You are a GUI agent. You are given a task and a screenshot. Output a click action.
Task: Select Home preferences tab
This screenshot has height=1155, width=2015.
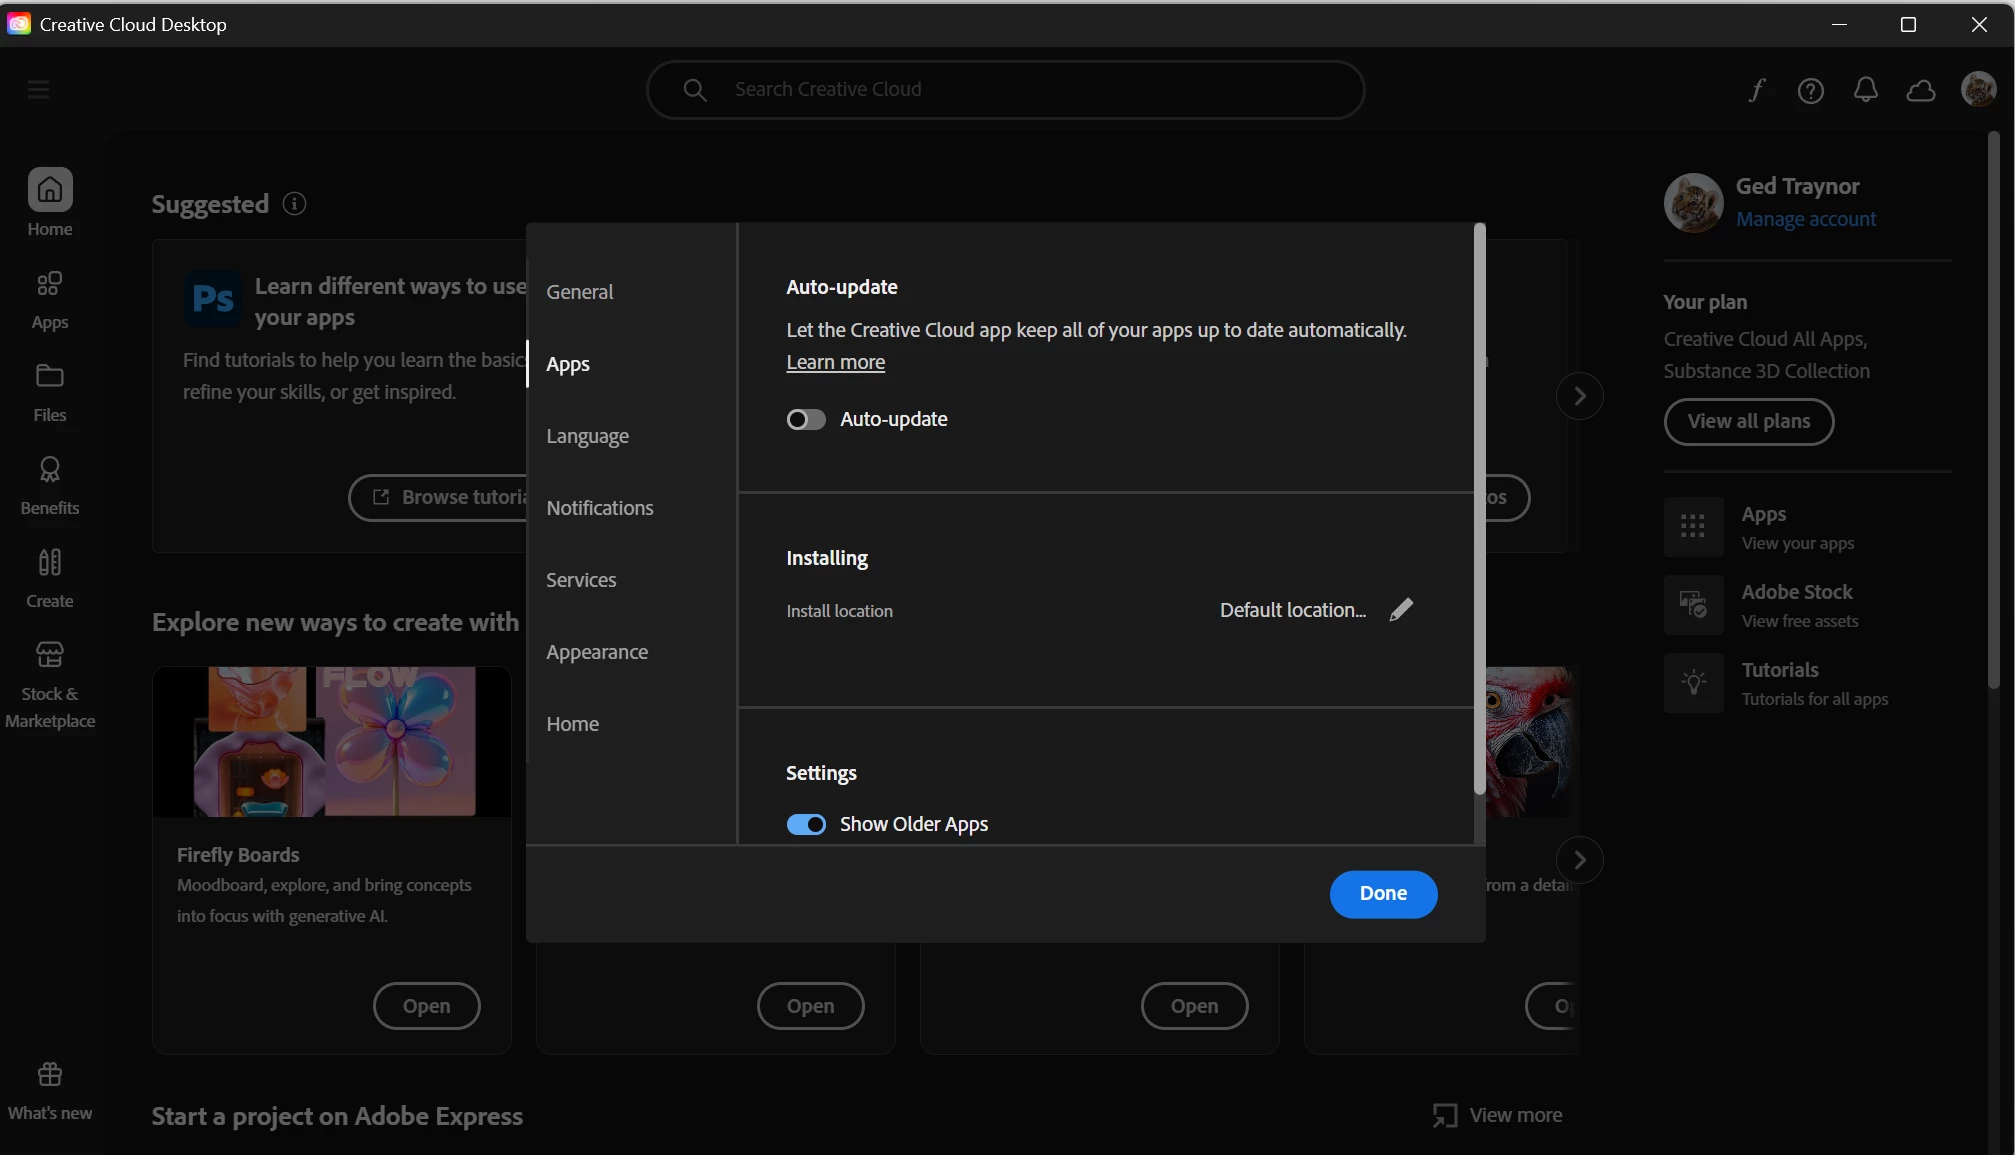pyautogui.click(x=573, y=724)
